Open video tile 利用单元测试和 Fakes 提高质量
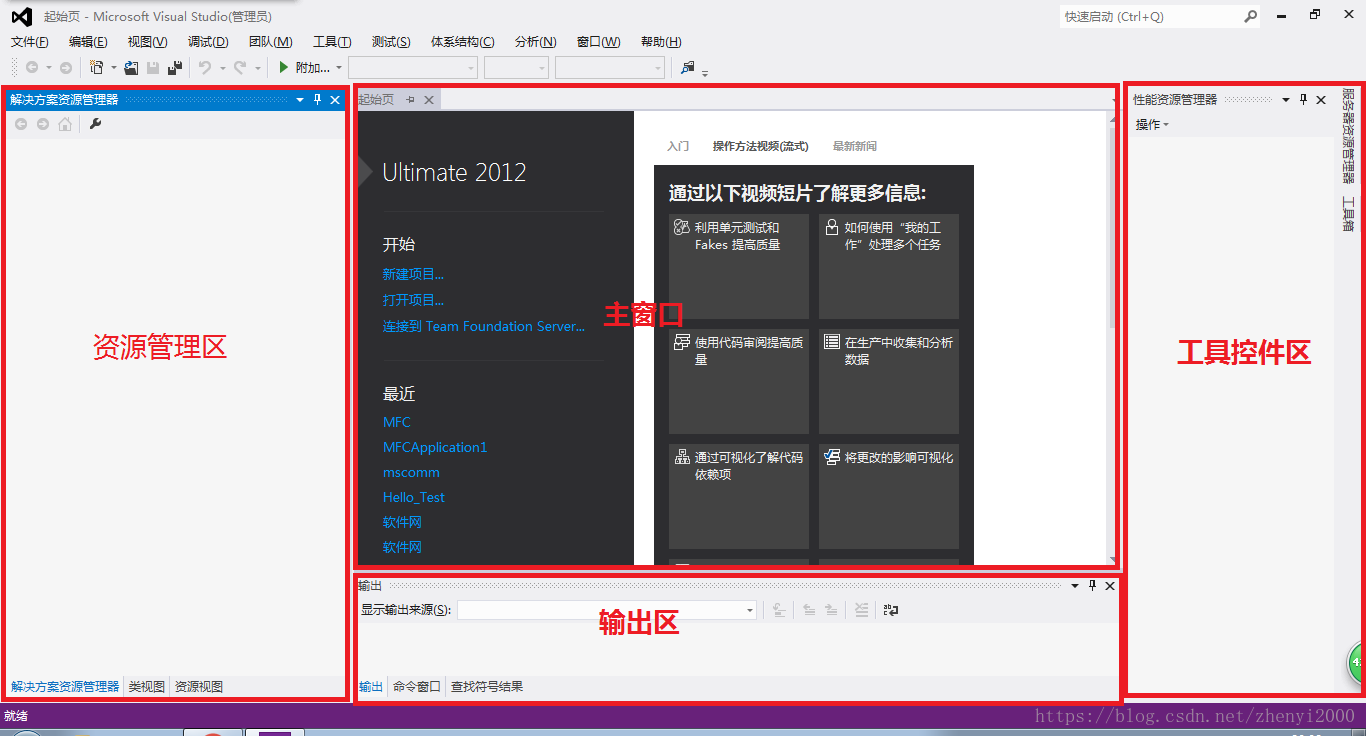The image size is (1366, 736). 739,266
